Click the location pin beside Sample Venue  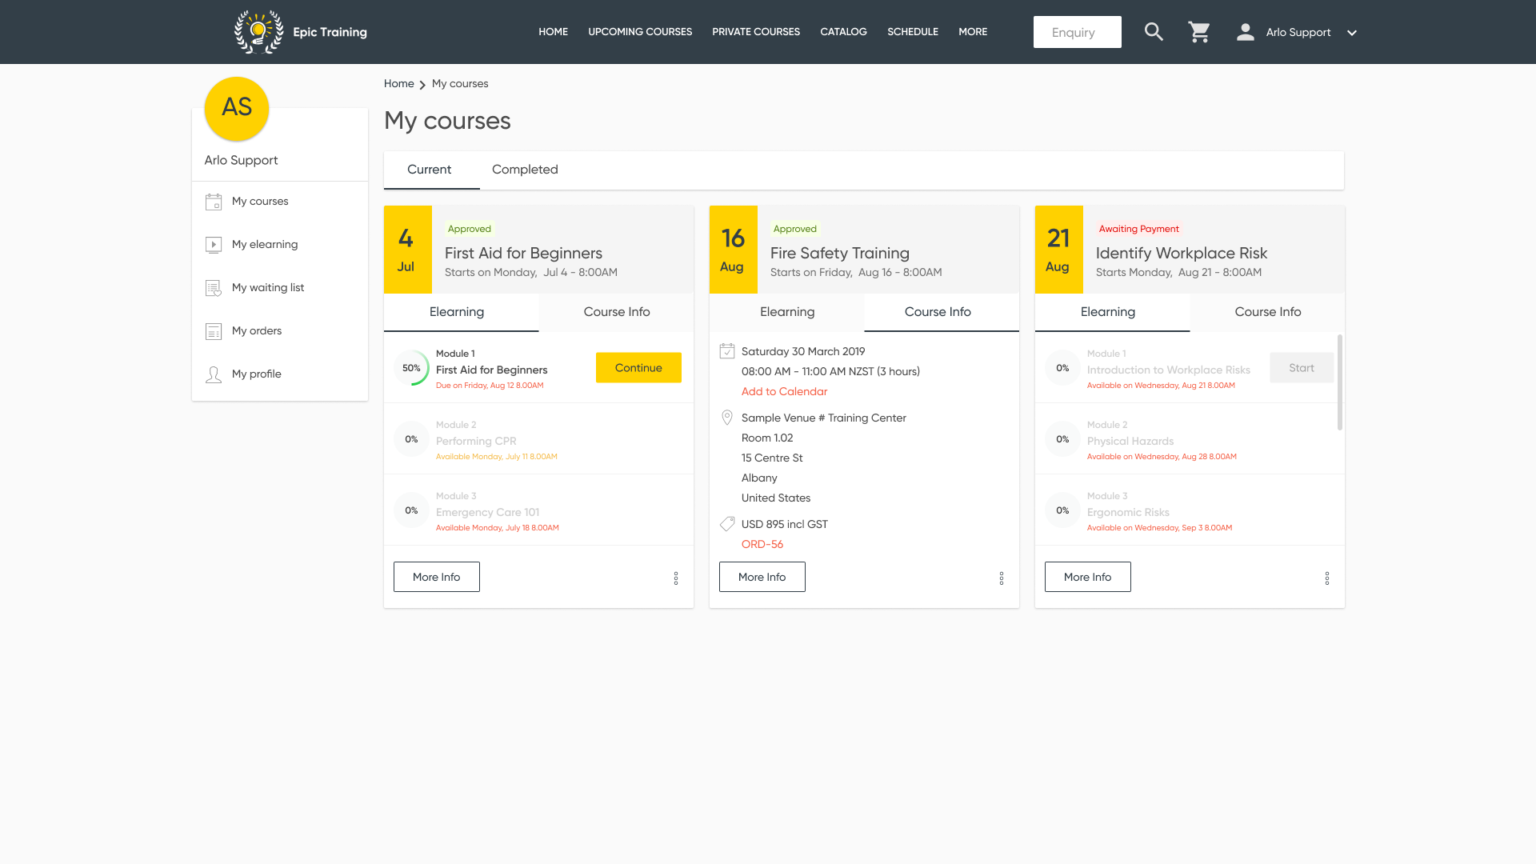point(727,417)
